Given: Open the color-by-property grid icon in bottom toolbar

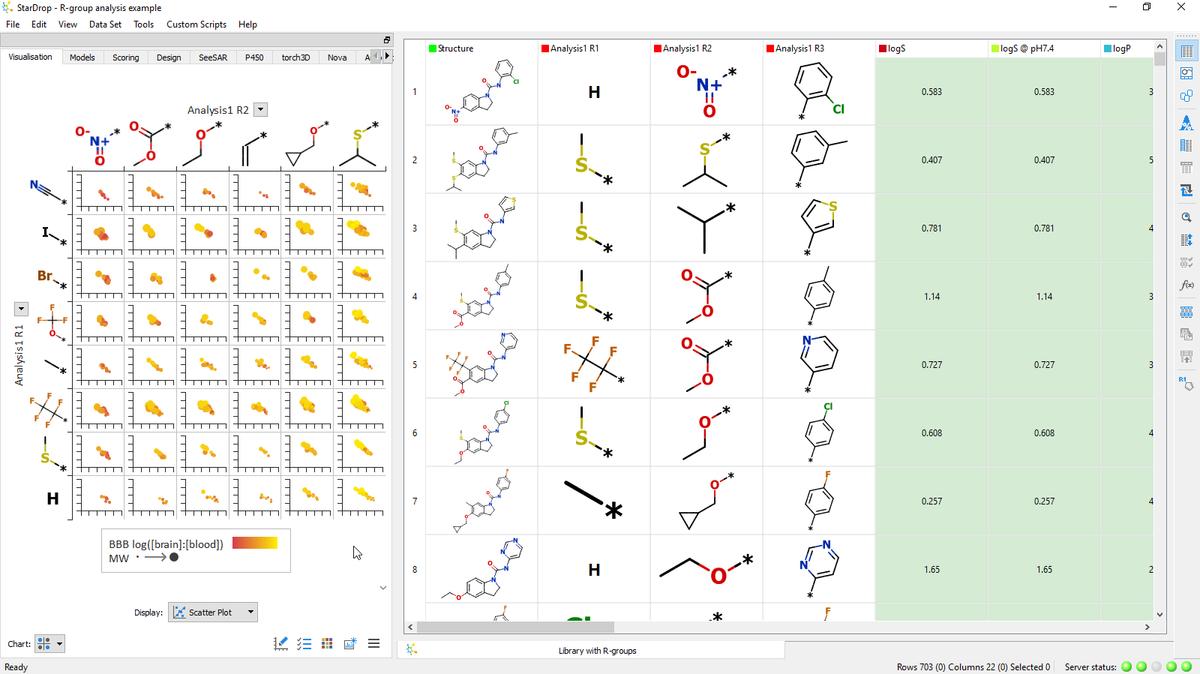Looking at the screenshot, I should [x=327, y=644].
